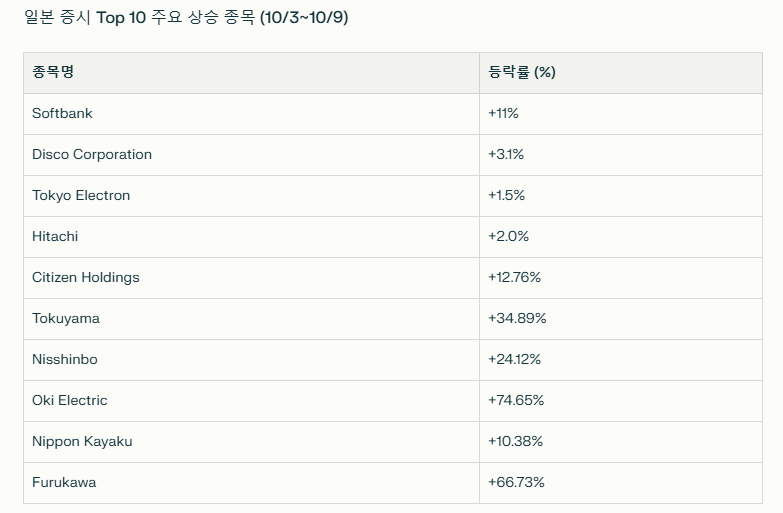The height and width of the screenshot is (513, 783).
Task: Select the Disco Corporation cell
Action: (92, 154)
